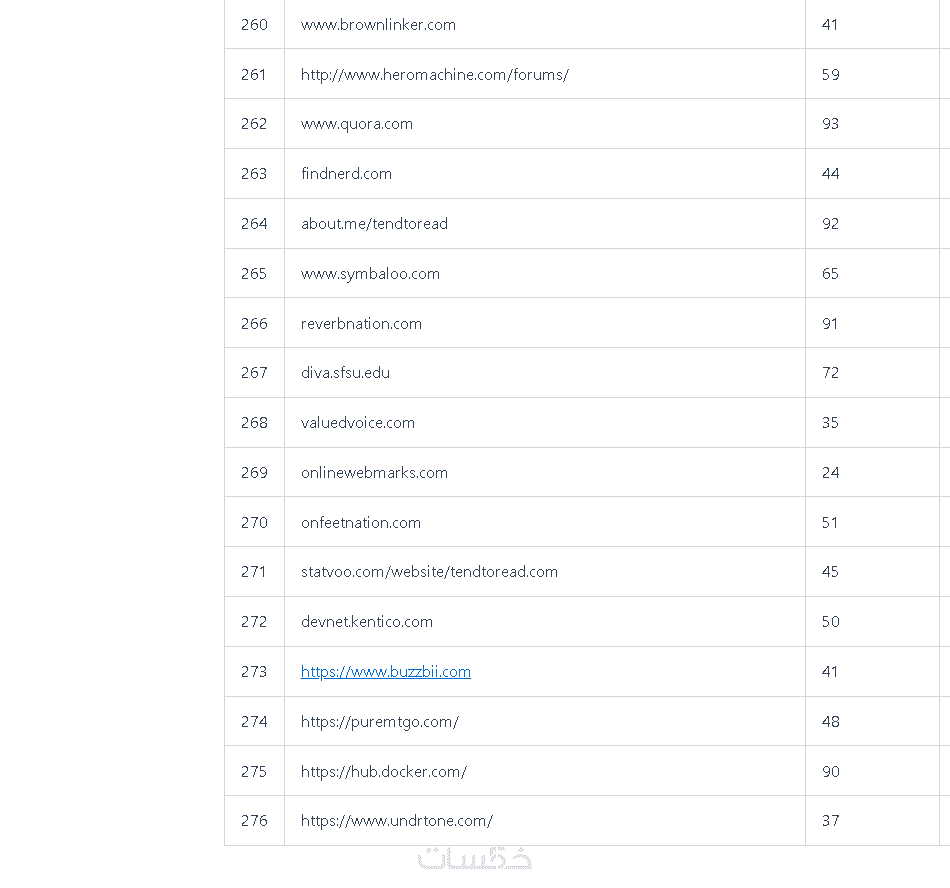Click the www.brownlinker.com cell
This screenshot has width=950, height=888.
(x=378, y=25)
